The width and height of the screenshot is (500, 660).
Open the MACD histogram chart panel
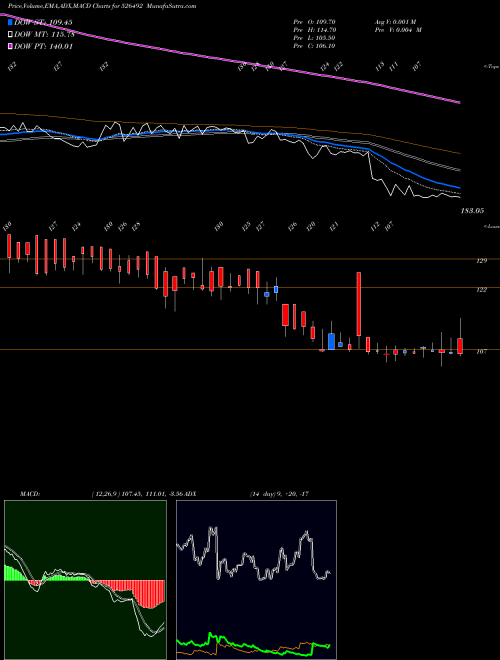(85, 580)
